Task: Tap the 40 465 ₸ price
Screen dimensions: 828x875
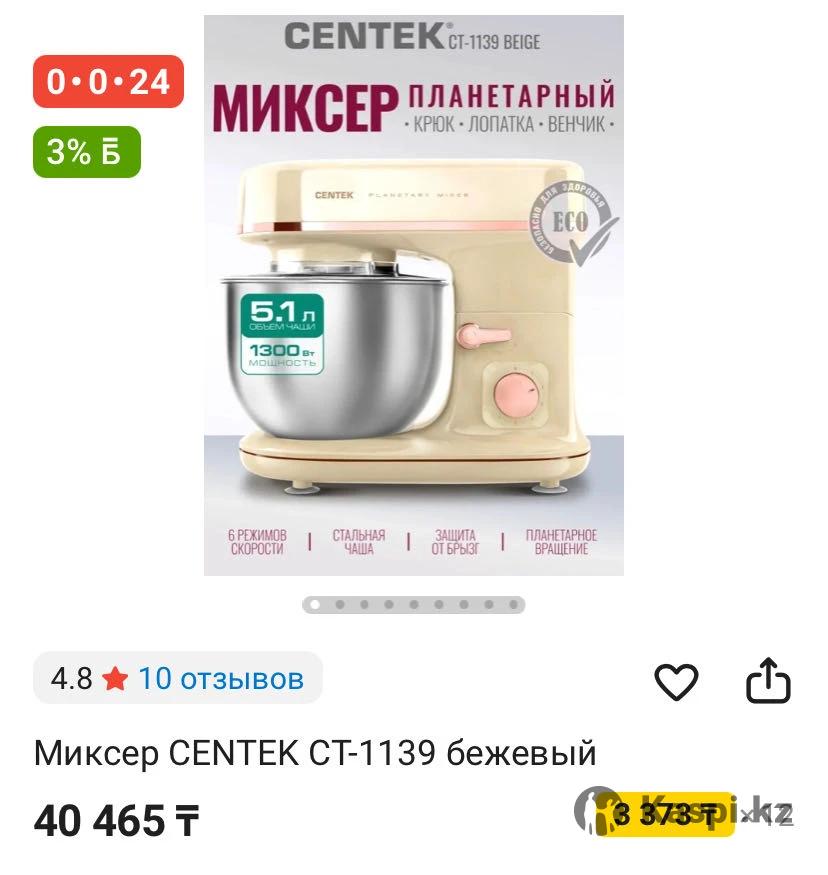Action: click(117, 821)
